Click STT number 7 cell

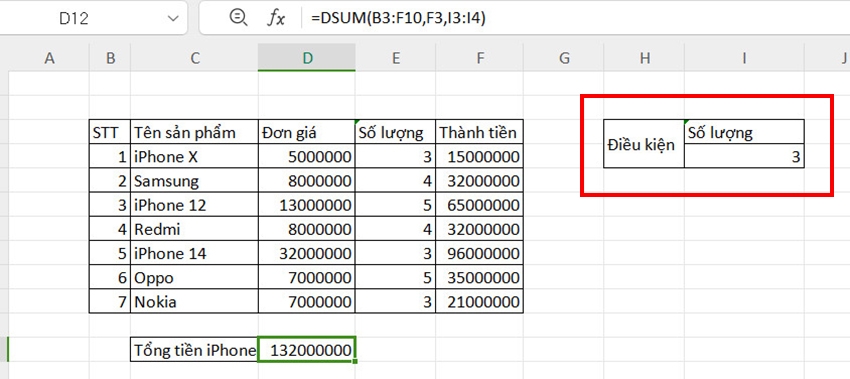pos(110,301)
